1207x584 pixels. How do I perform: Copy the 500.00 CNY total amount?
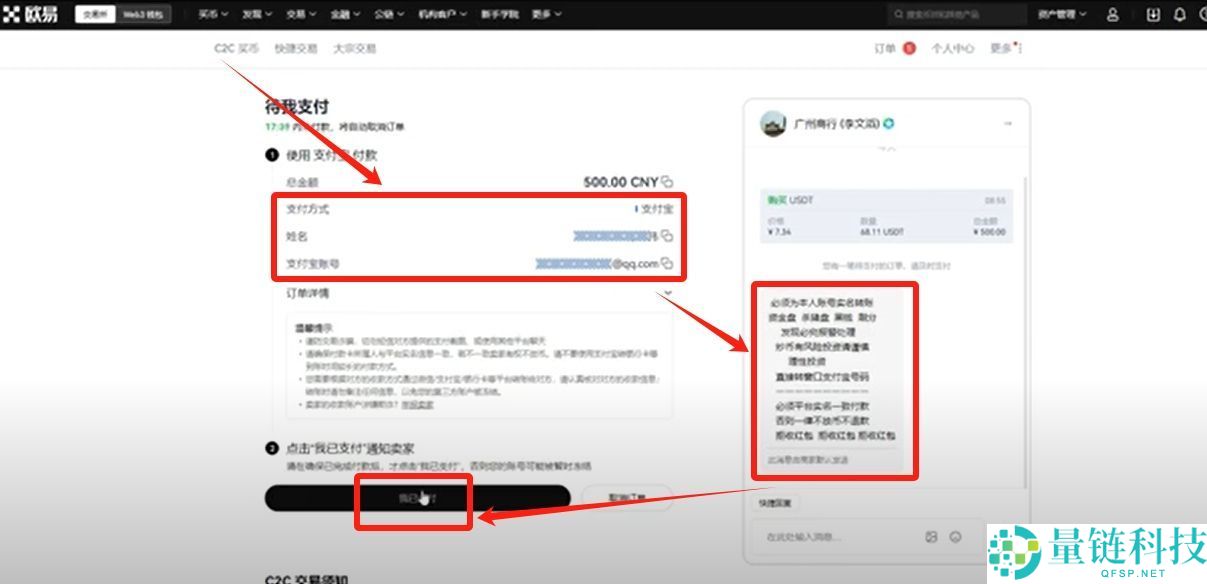pos(665,183)
